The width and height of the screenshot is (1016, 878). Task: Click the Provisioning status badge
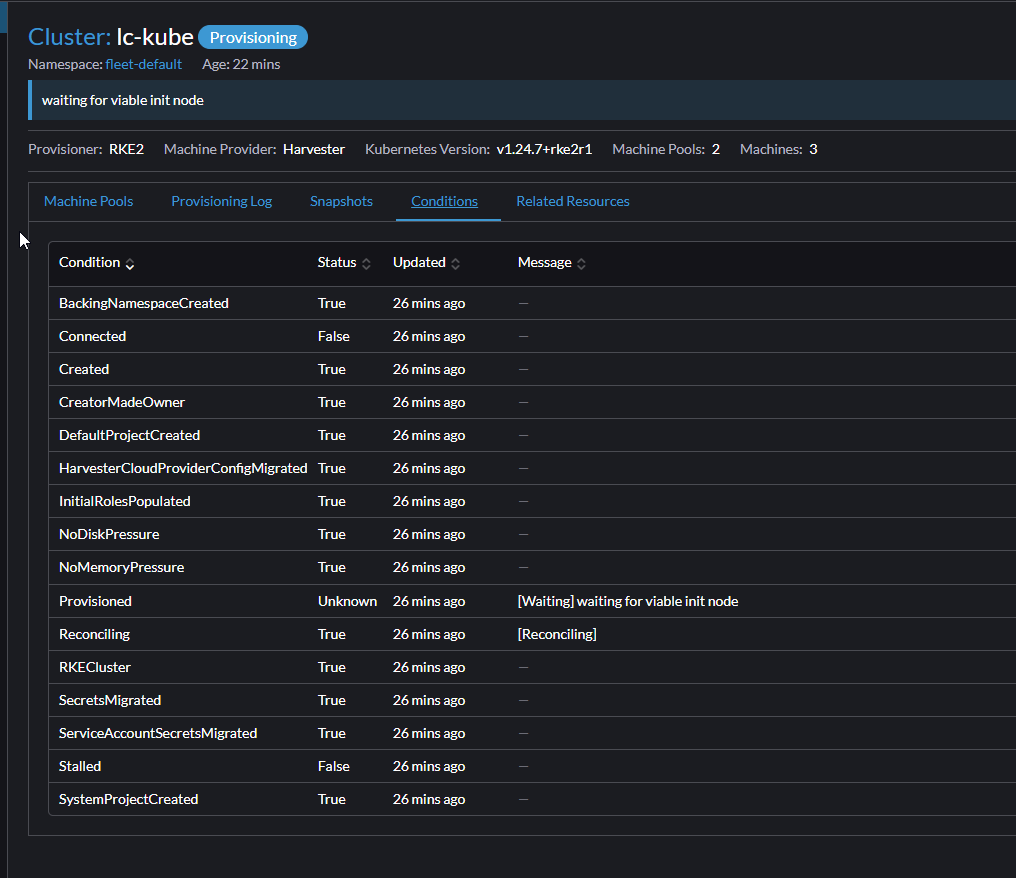(252, 37)
